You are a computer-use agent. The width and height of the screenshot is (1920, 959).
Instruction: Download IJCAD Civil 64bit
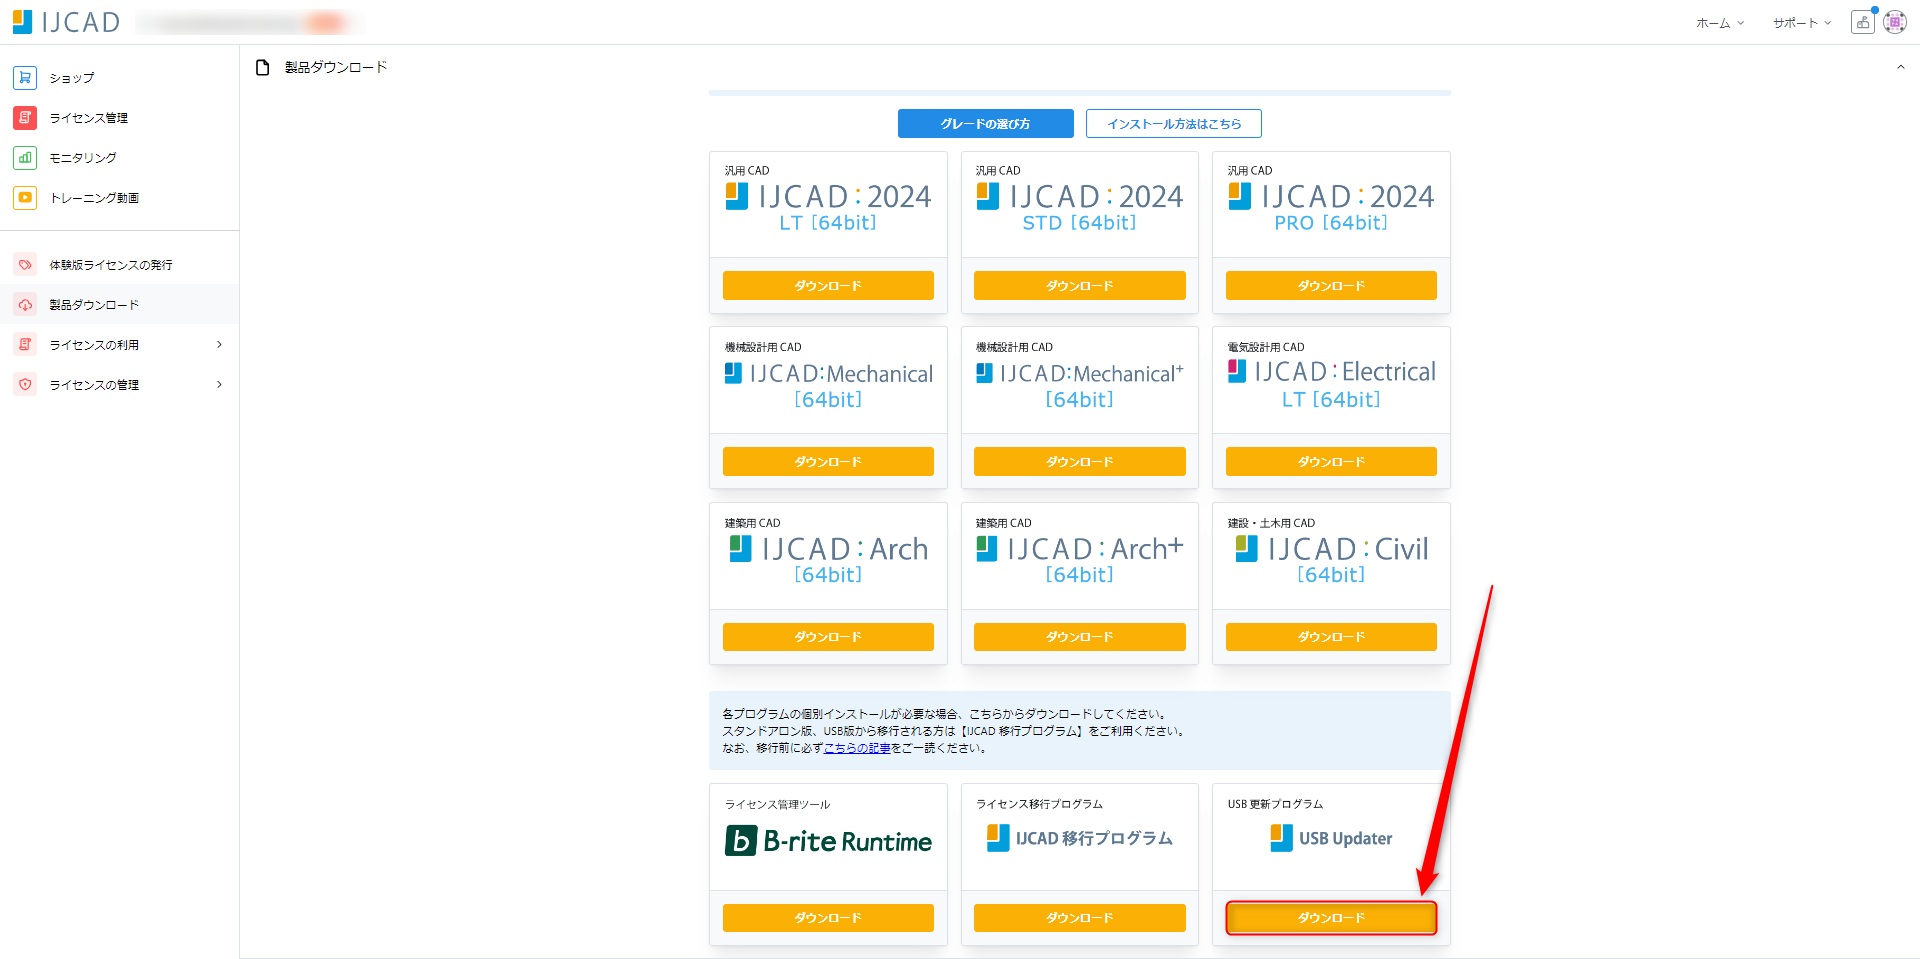click(1331, 637)
